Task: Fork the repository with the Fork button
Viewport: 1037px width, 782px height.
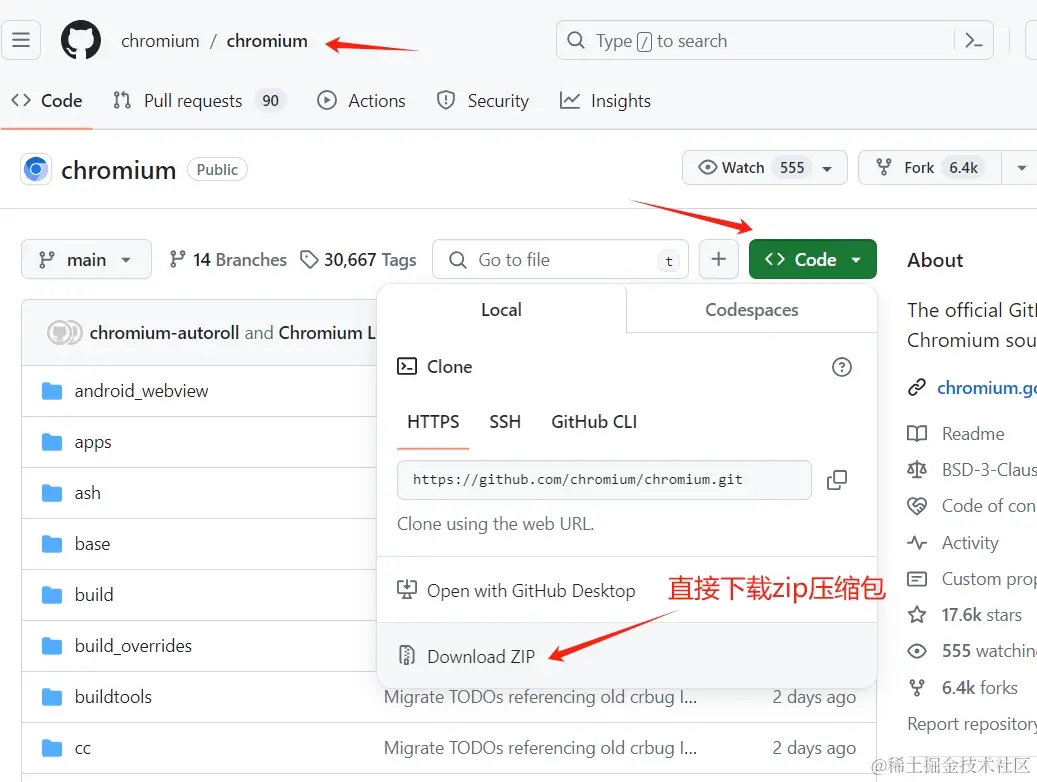Action: (x=929, y=167)
